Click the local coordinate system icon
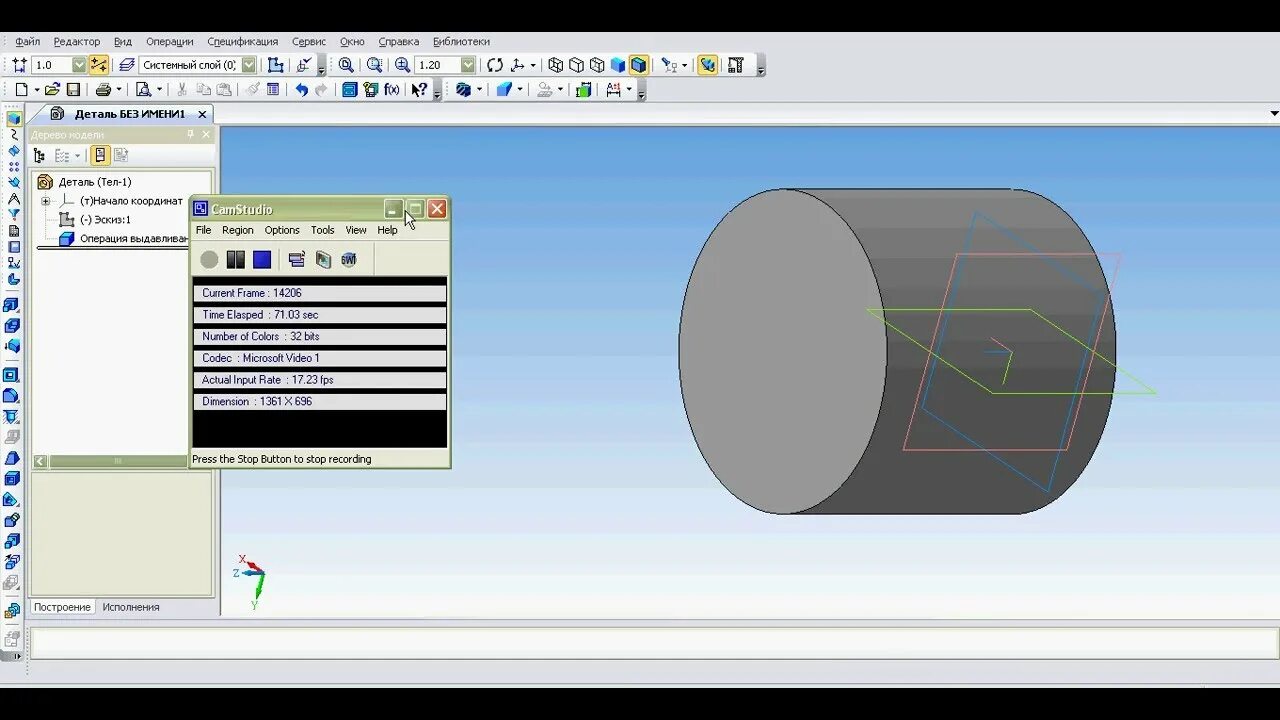 pos(304,65)
